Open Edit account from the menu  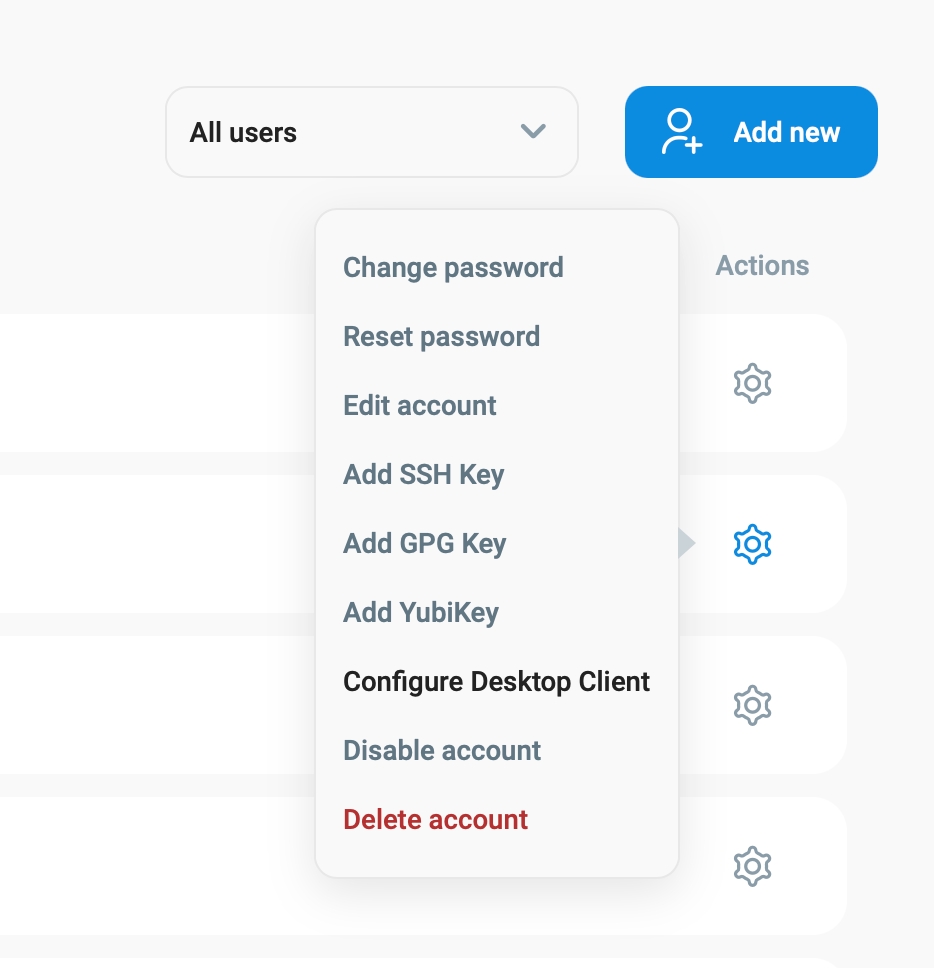click(420, 406)
